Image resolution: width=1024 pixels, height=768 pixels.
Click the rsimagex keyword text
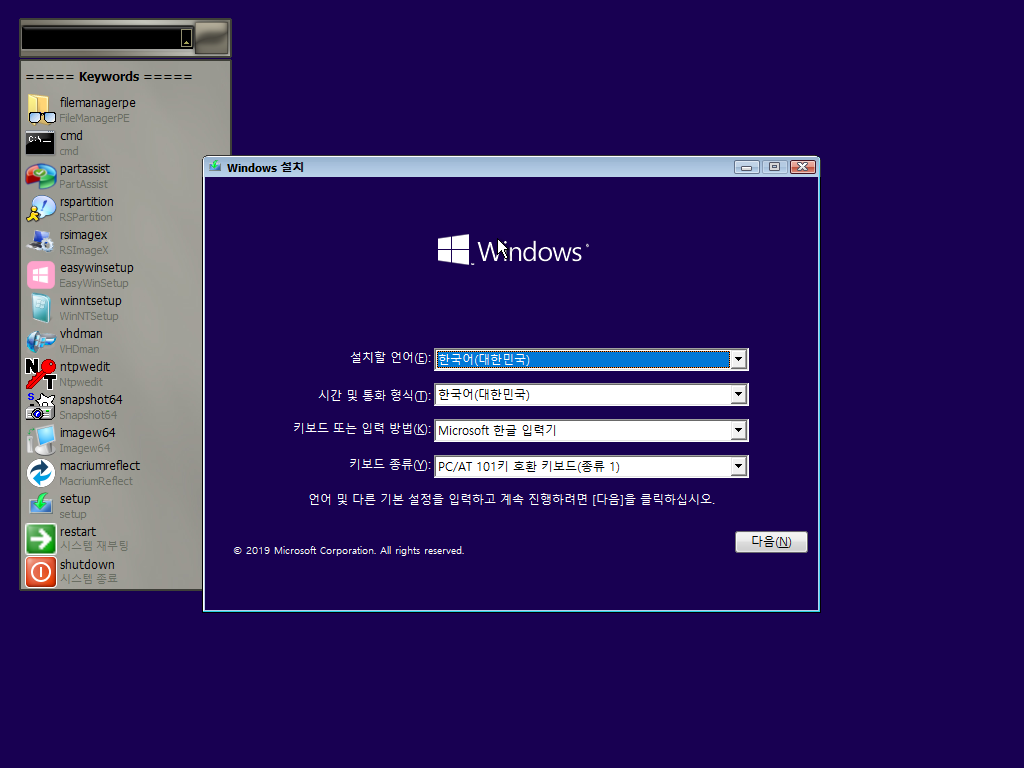[x=84, y=234]
